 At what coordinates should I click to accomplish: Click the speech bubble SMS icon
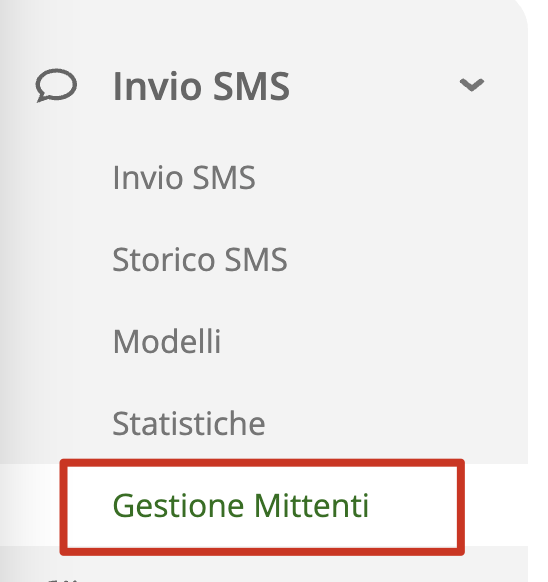coord(56,85)
